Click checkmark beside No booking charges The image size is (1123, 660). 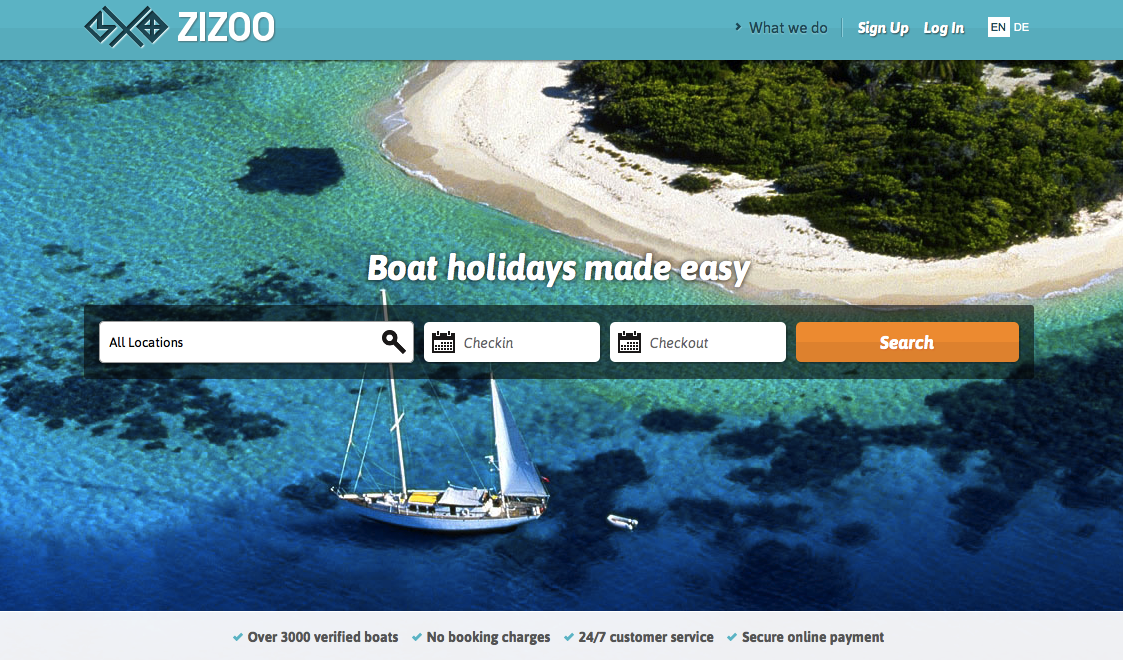417,637
